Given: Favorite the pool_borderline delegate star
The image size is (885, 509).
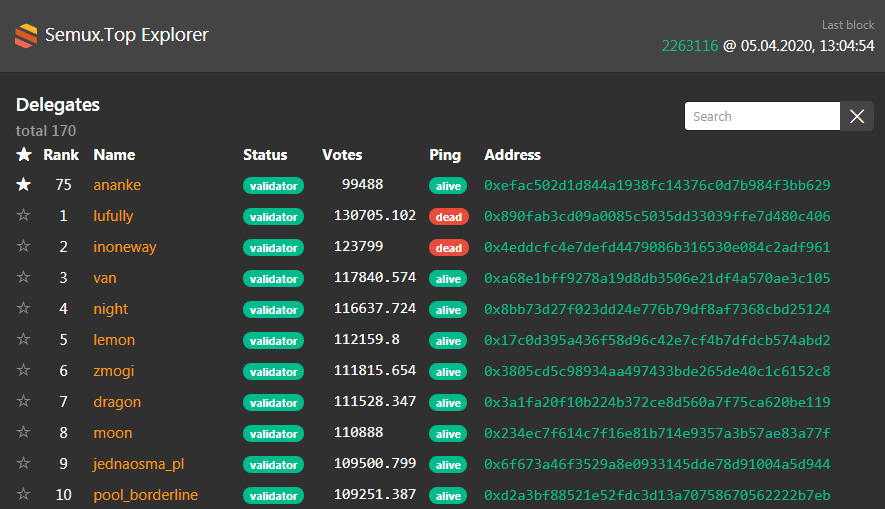Looking at the screenshot, I should (24, 495).
